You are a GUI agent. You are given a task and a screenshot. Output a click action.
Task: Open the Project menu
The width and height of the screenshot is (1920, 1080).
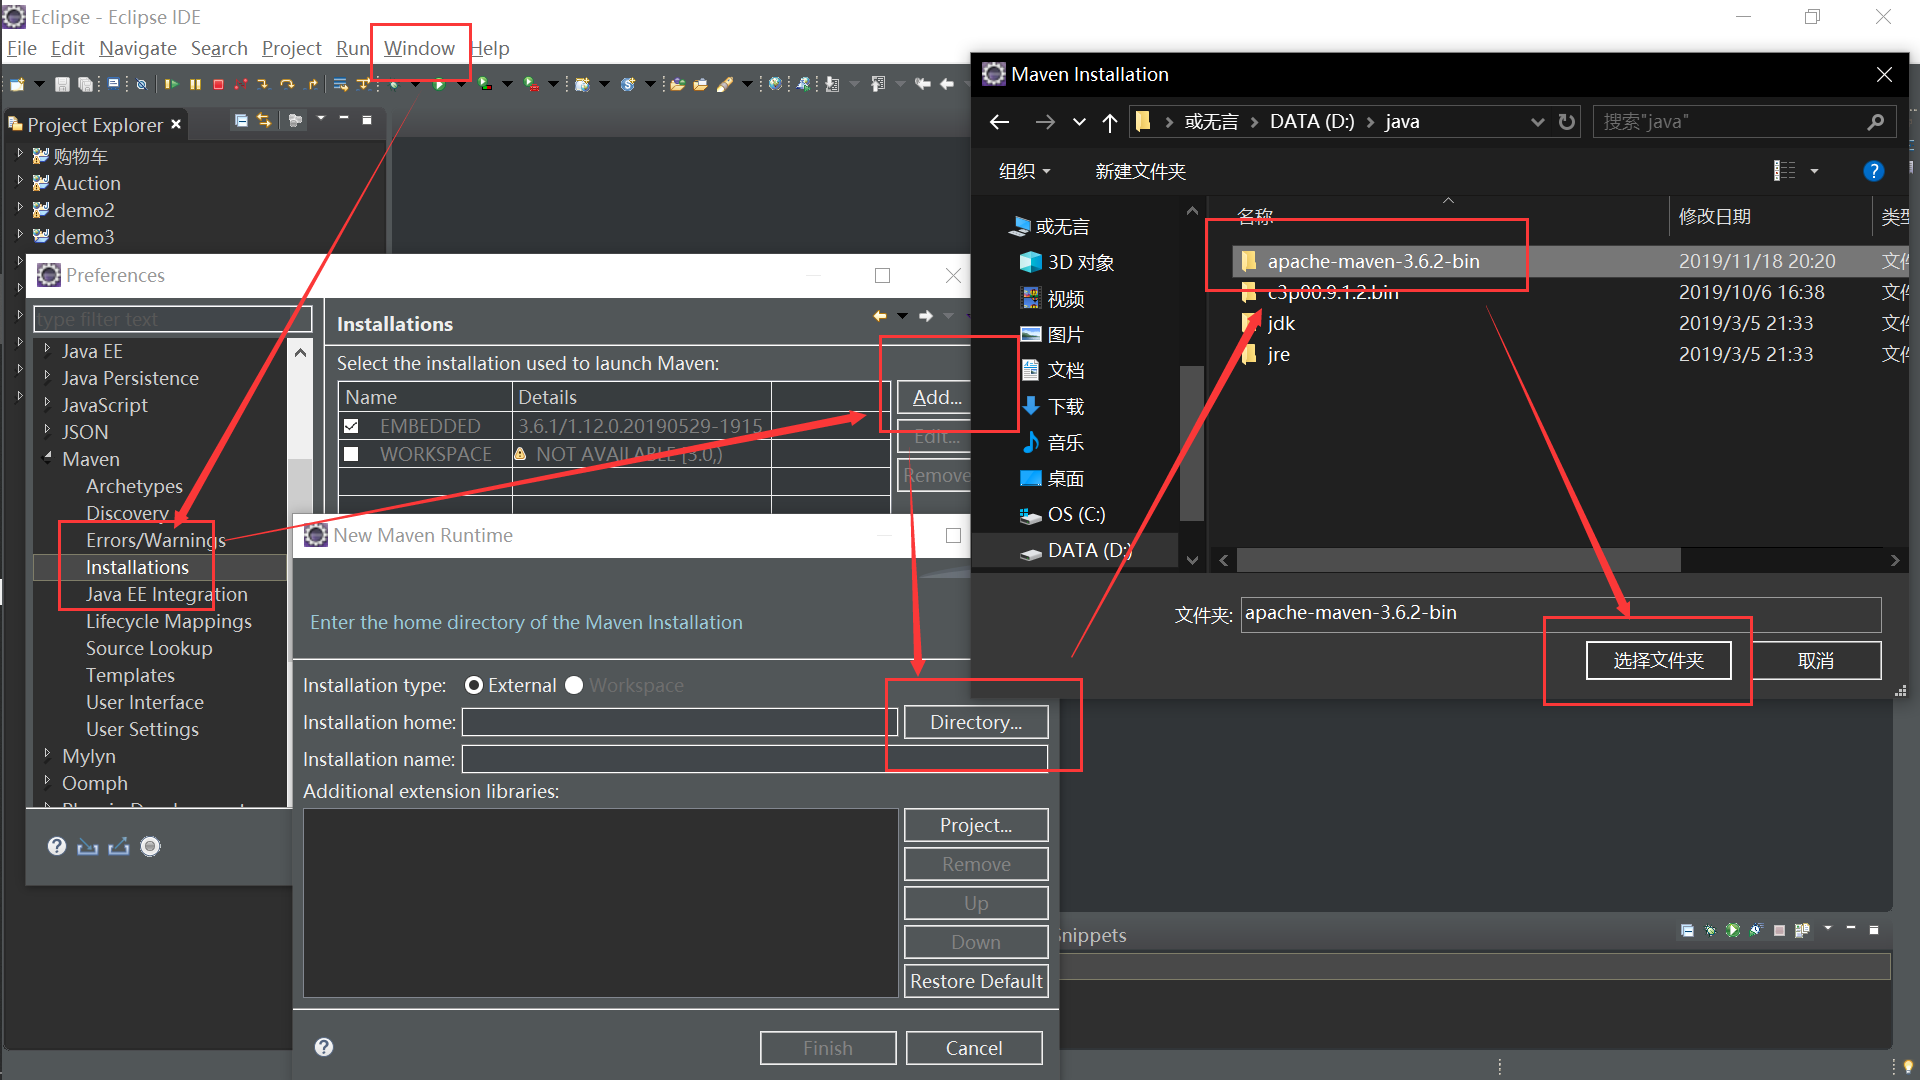(291, 48)
